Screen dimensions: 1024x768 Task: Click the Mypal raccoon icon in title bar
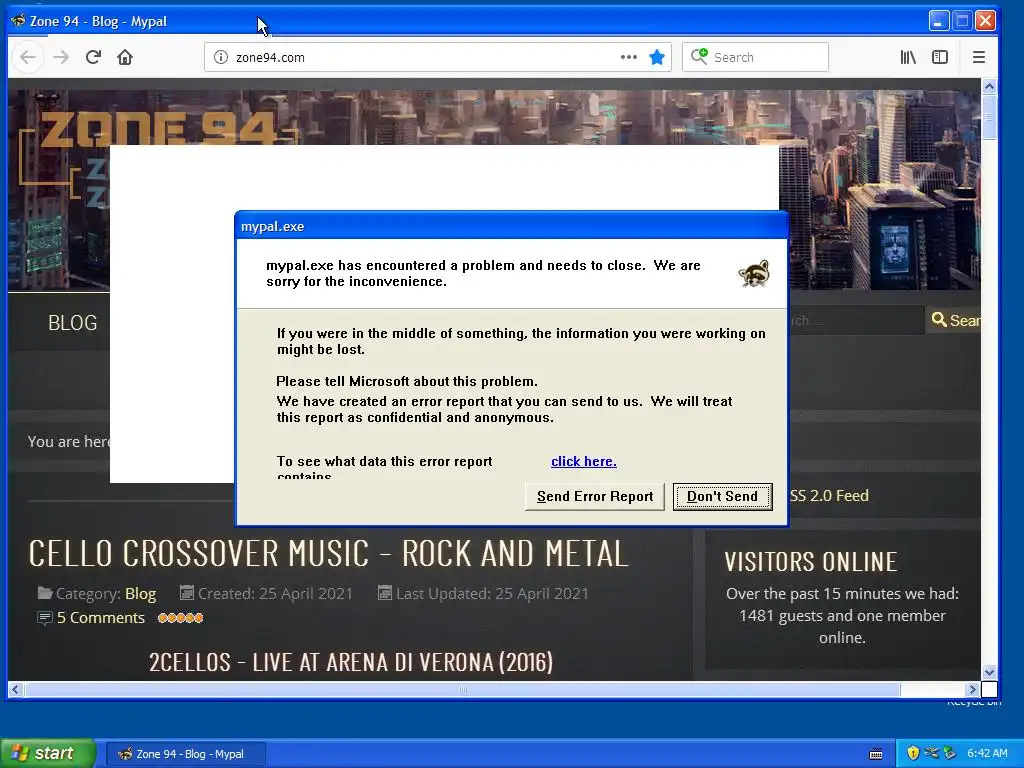click(x=18, y=21)
